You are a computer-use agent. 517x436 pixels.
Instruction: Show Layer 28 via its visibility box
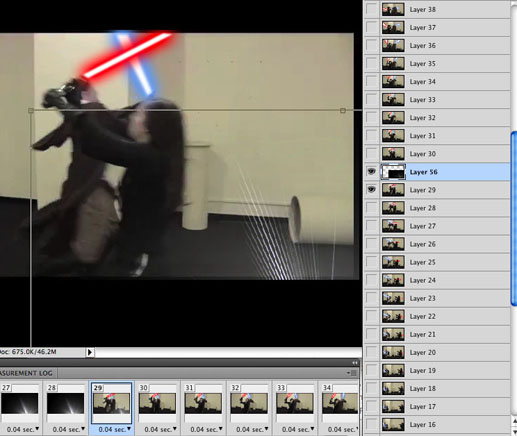tap(371, 208)
